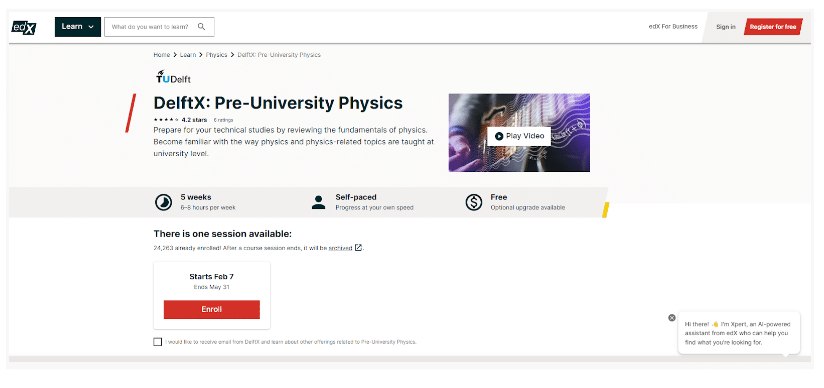
Task: Click the 'Starts Feb 7' session text
Action: tap(211, 277)
